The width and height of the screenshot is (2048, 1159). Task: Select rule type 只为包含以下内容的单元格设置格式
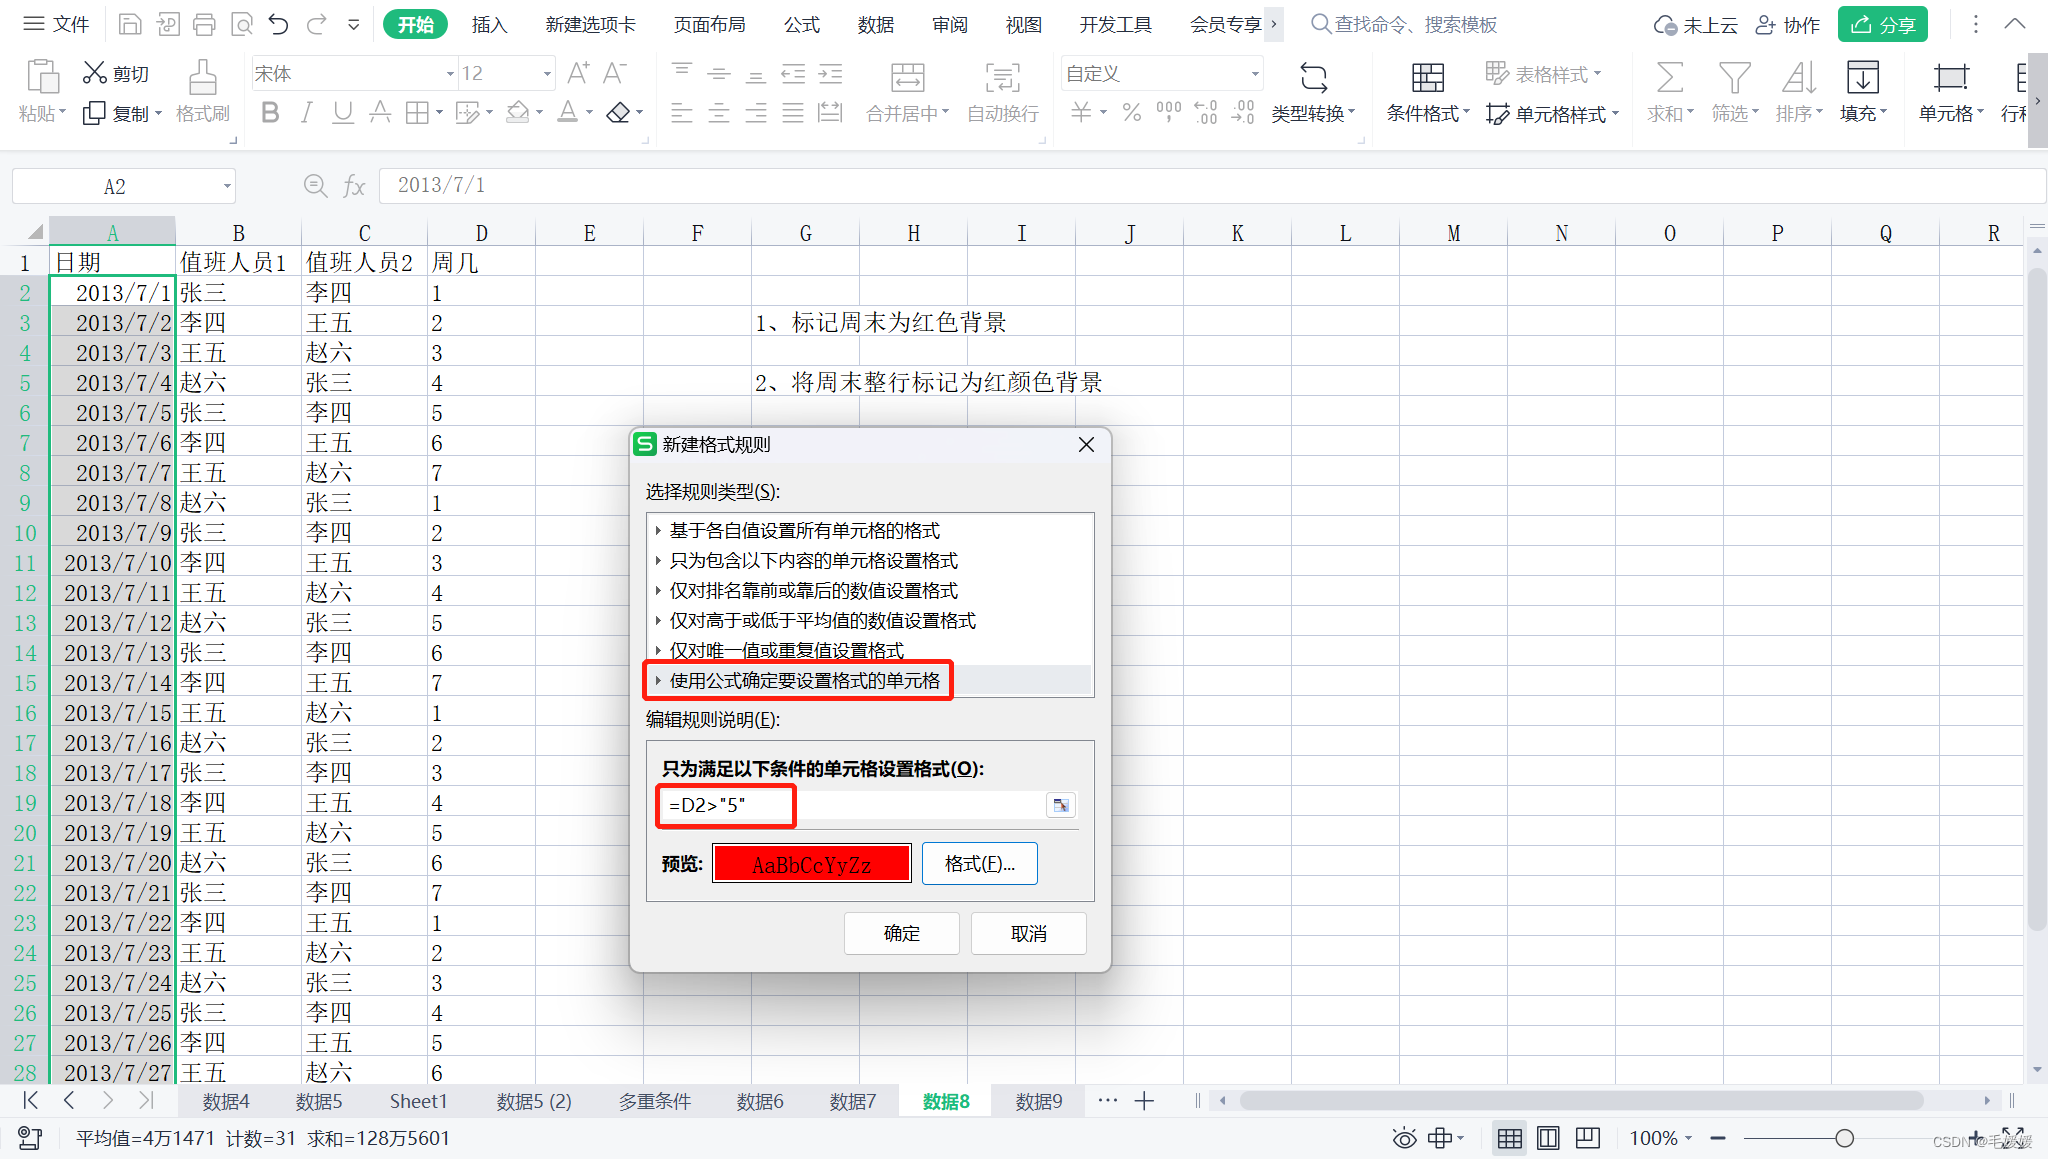(813, 561)
